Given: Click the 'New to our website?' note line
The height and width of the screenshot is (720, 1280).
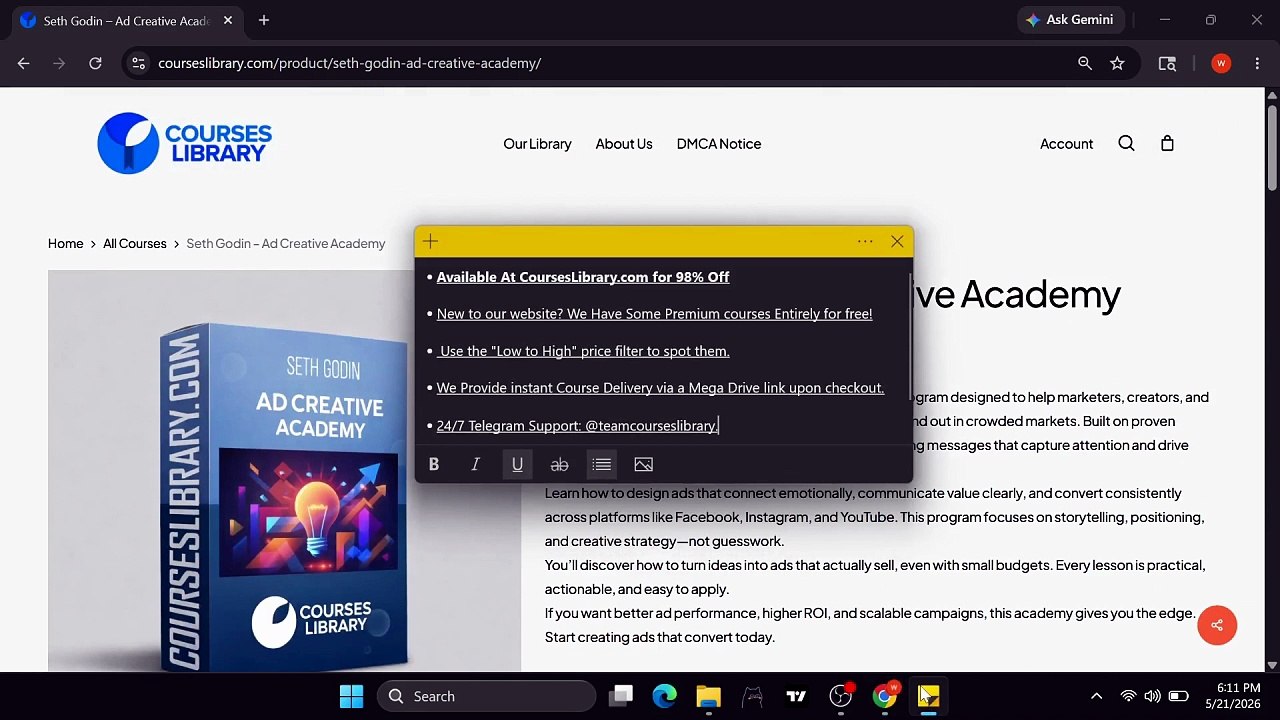Looking at the screenshot, I should [654, 314].
